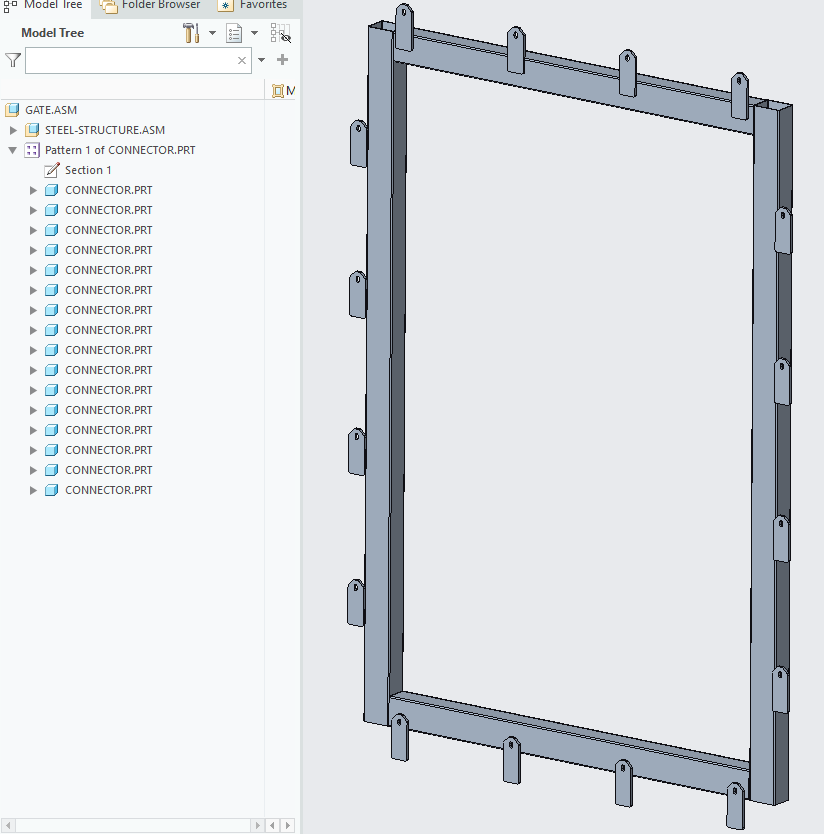
Task: Expand the first CONNECTOR.PRT in the pattern
Action: [33, 190]
